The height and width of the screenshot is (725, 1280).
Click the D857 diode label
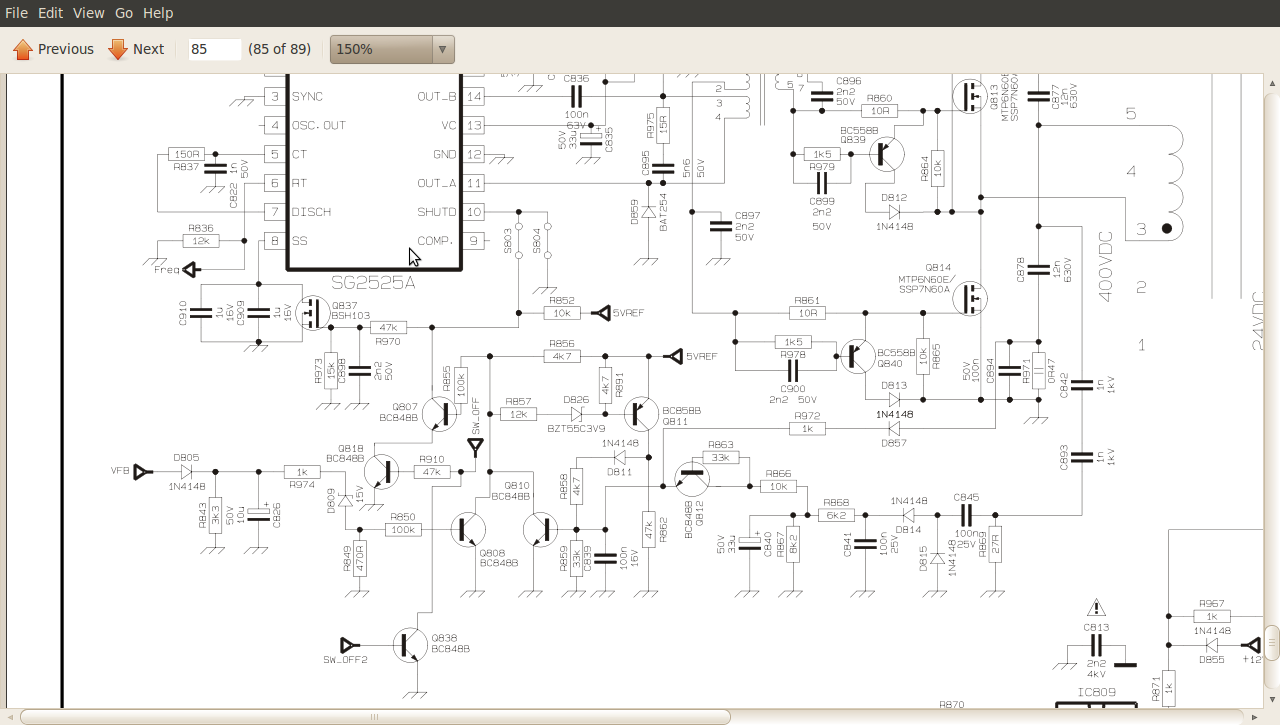pos(892,441)
